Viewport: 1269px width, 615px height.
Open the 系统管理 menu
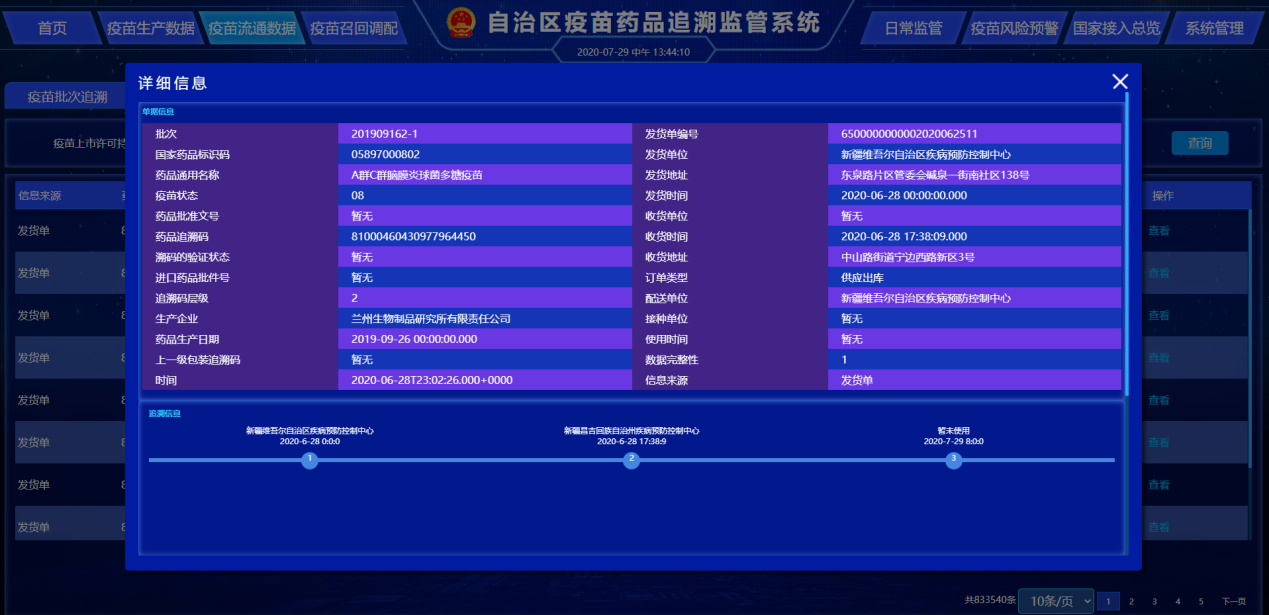pyautogui.click(x=1214, y=28)
